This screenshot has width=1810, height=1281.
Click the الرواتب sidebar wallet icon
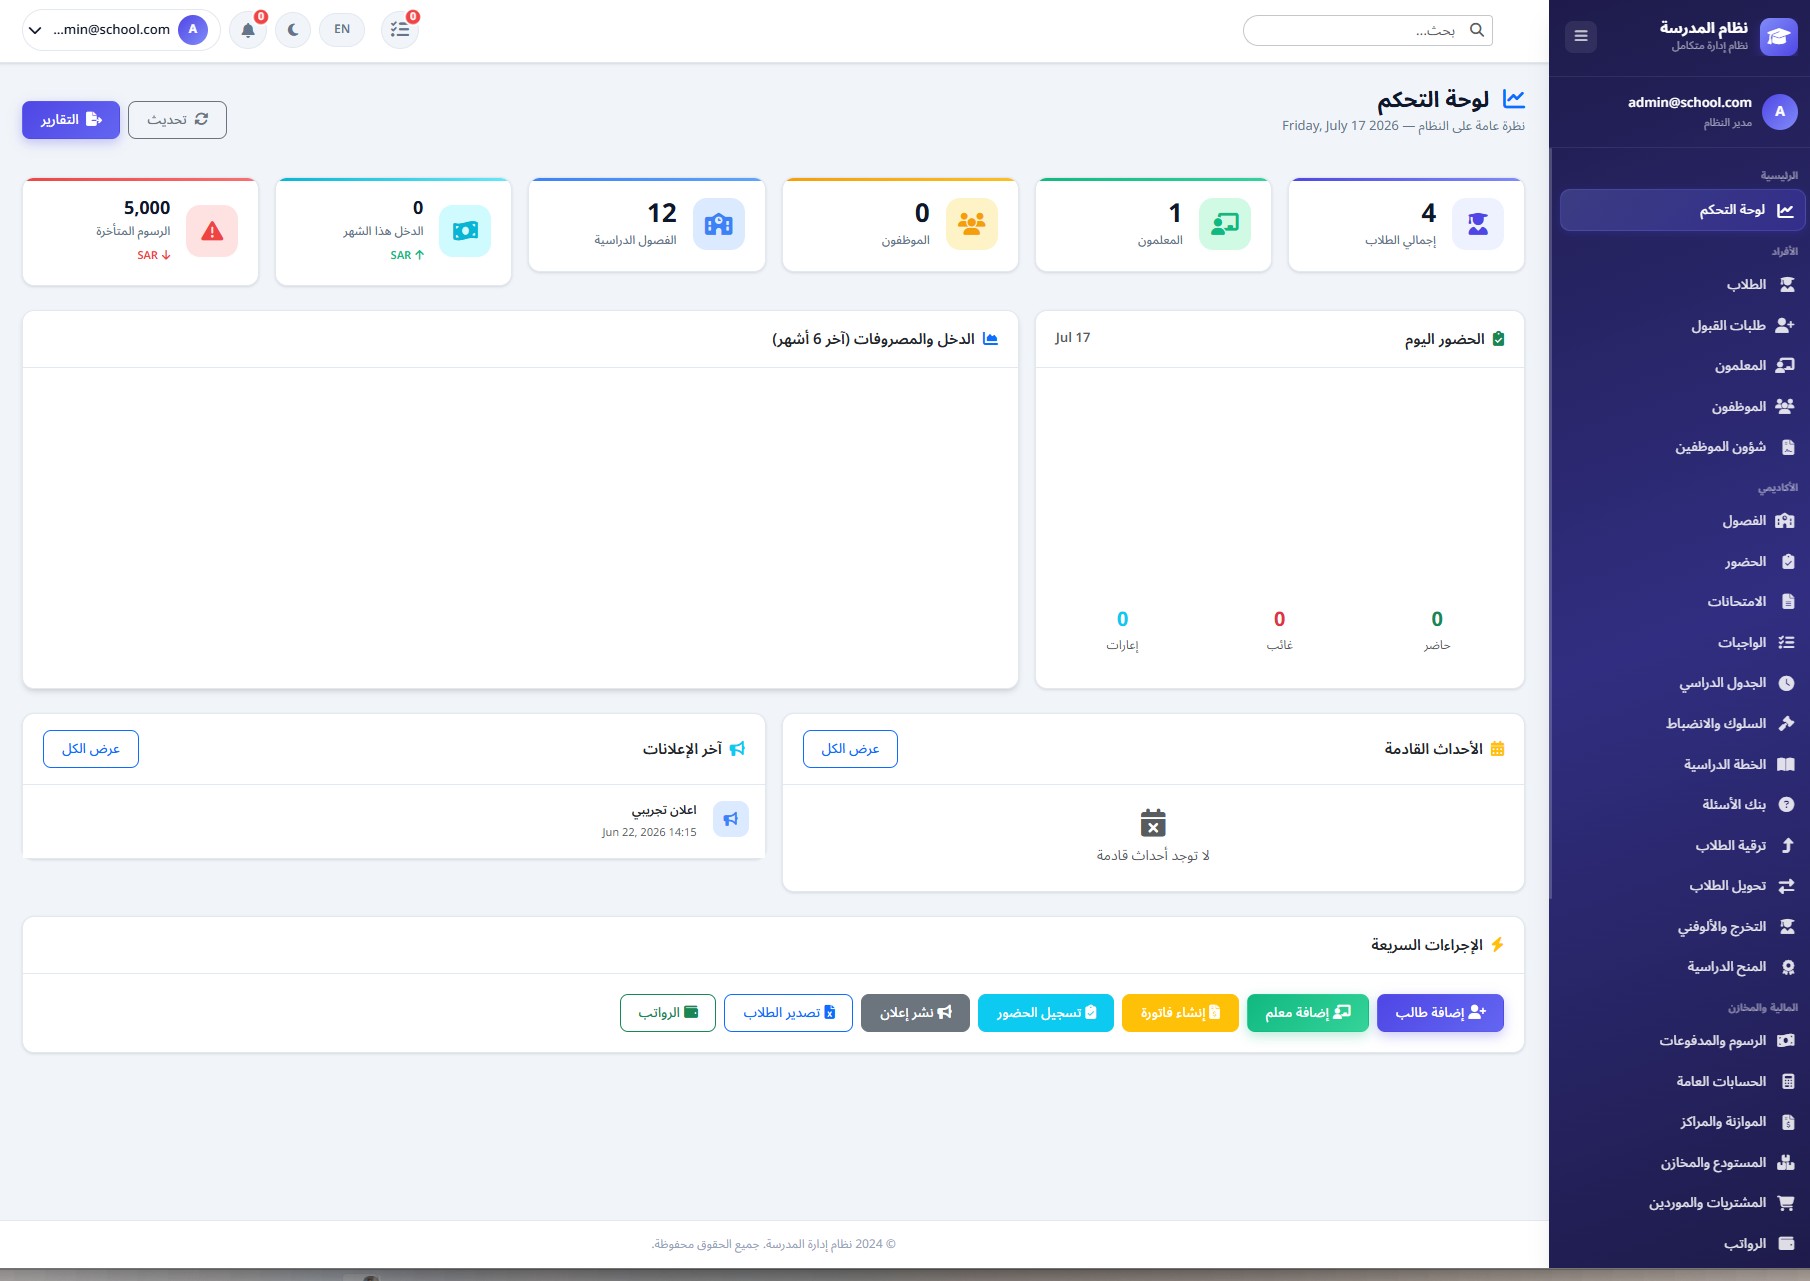click(1786, 1244)
